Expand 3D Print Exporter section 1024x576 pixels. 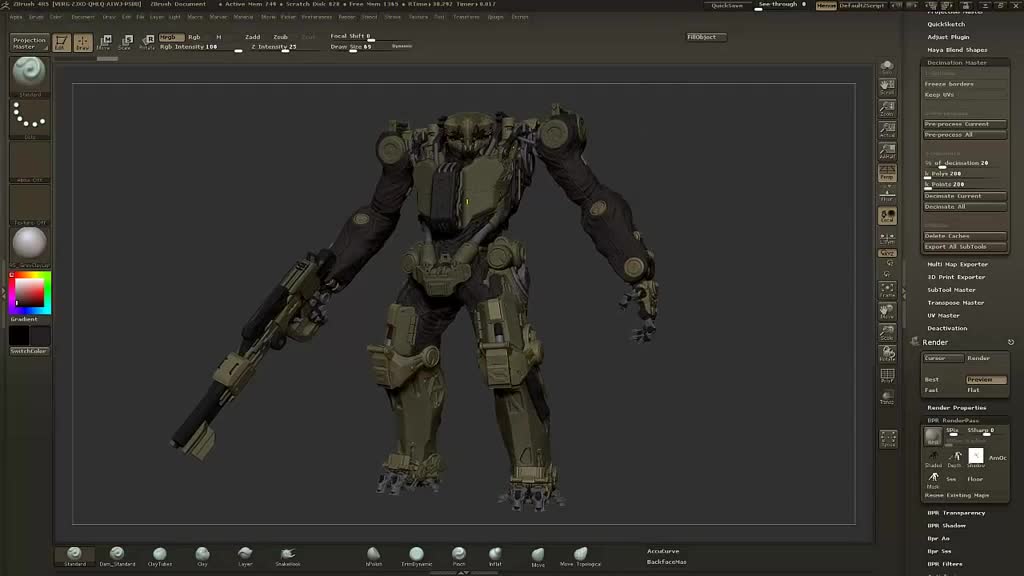956,277
